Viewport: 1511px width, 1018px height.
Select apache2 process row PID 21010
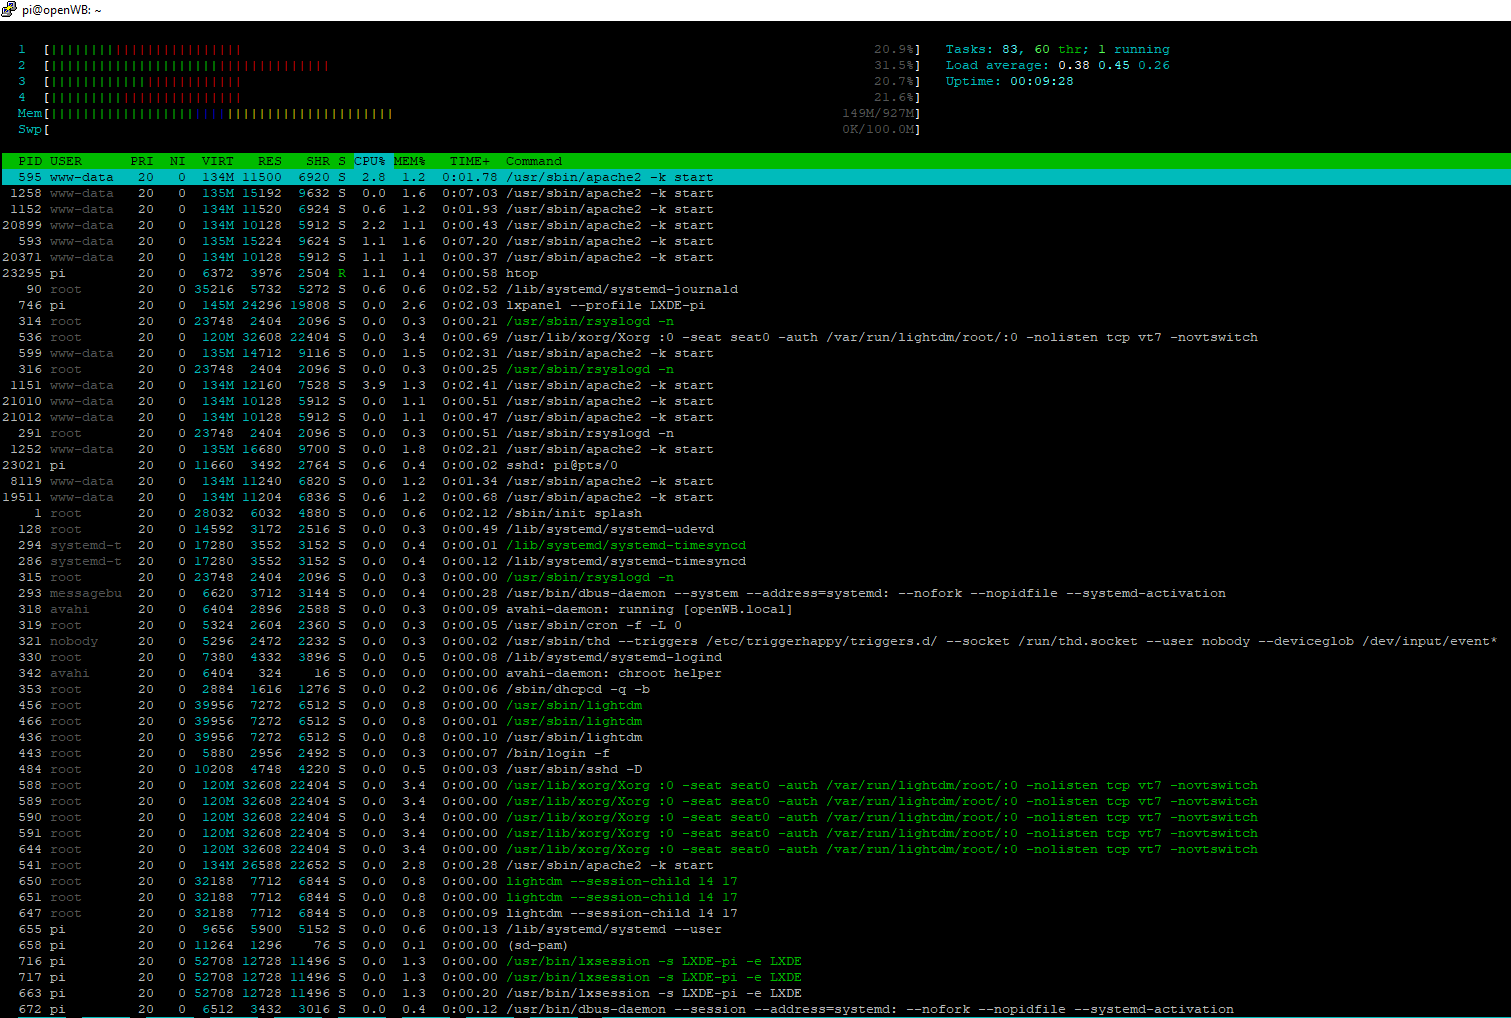point(755,401)
